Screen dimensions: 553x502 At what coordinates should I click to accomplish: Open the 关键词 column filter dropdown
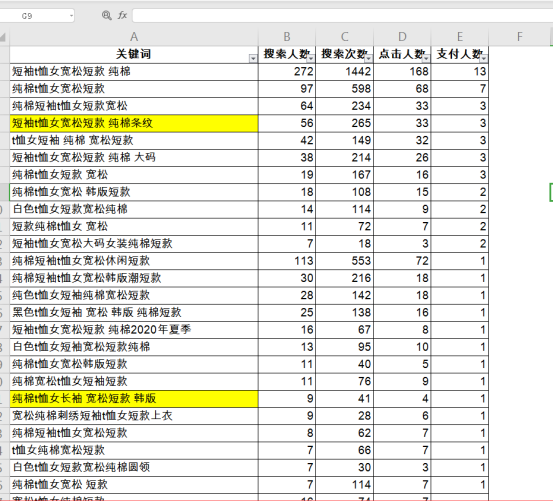253,59
